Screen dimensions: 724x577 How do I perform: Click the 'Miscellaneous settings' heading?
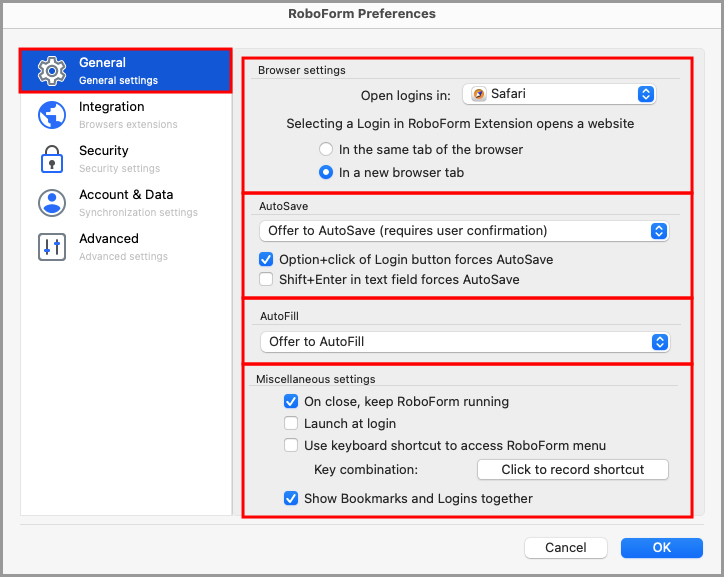pyautogui.click(x=316, y=379)
